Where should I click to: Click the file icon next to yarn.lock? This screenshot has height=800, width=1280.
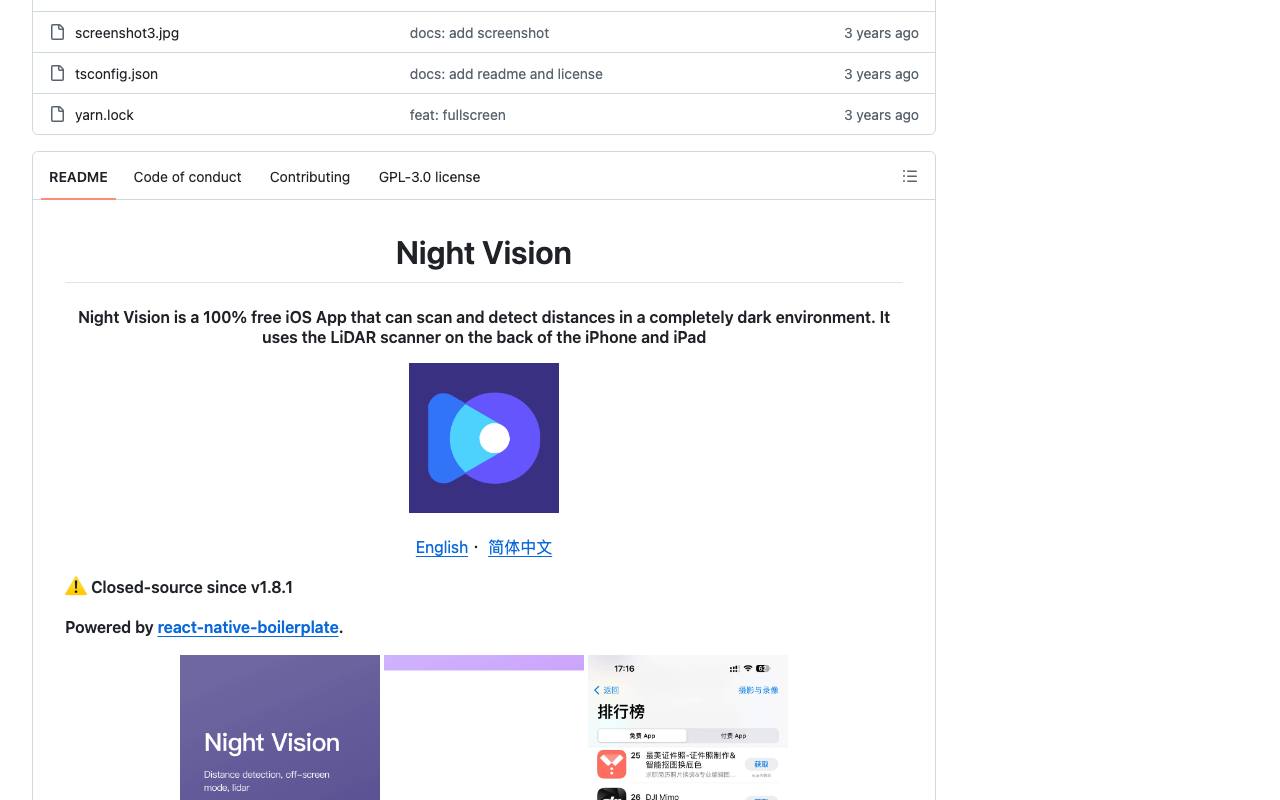click(58, 115)
